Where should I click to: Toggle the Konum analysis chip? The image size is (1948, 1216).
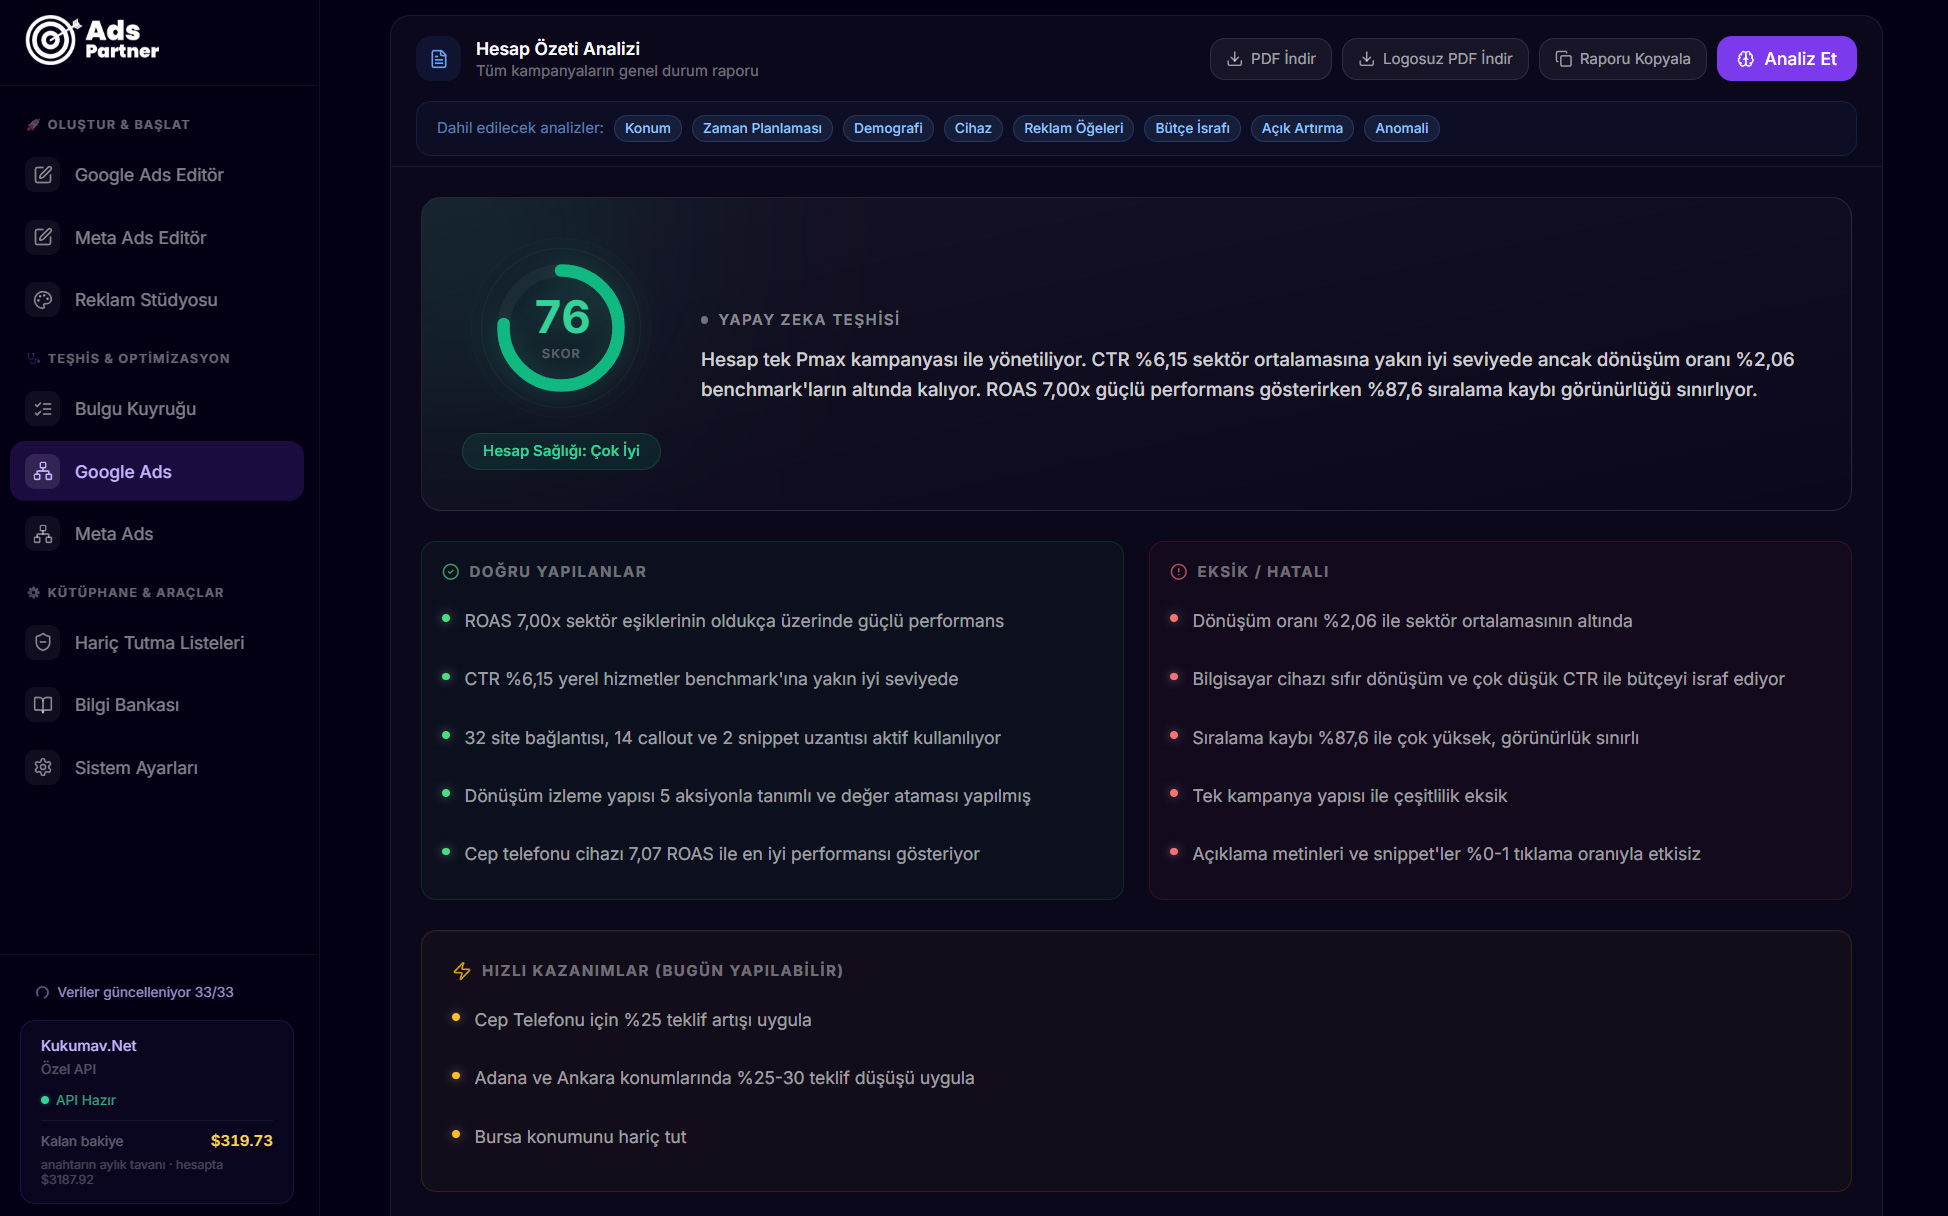648,128
